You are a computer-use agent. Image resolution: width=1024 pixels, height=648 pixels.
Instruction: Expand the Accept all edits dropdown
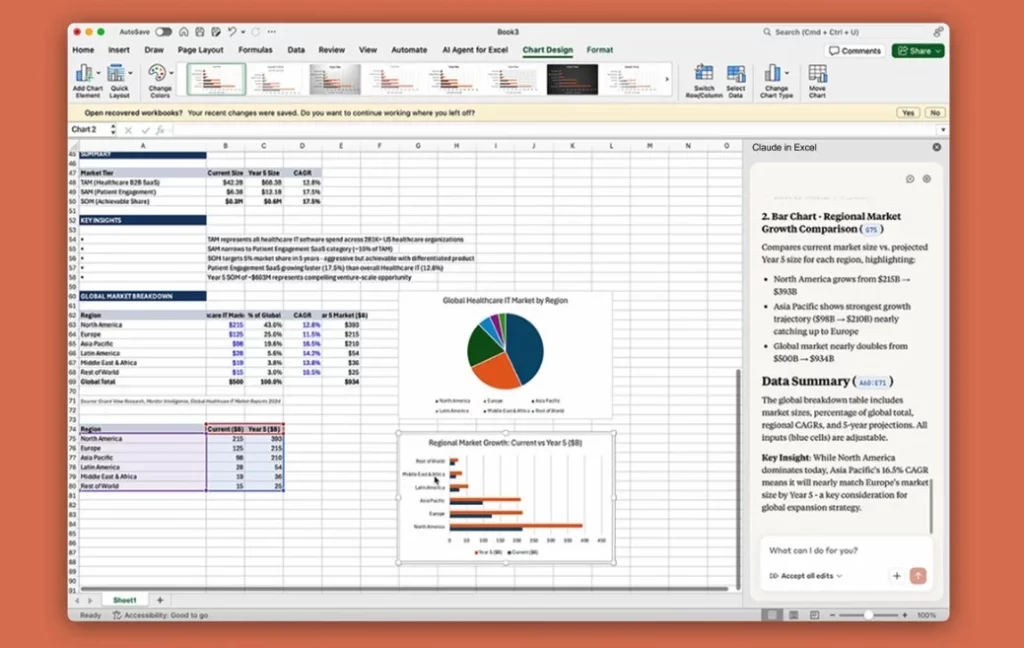click(806, 576)
